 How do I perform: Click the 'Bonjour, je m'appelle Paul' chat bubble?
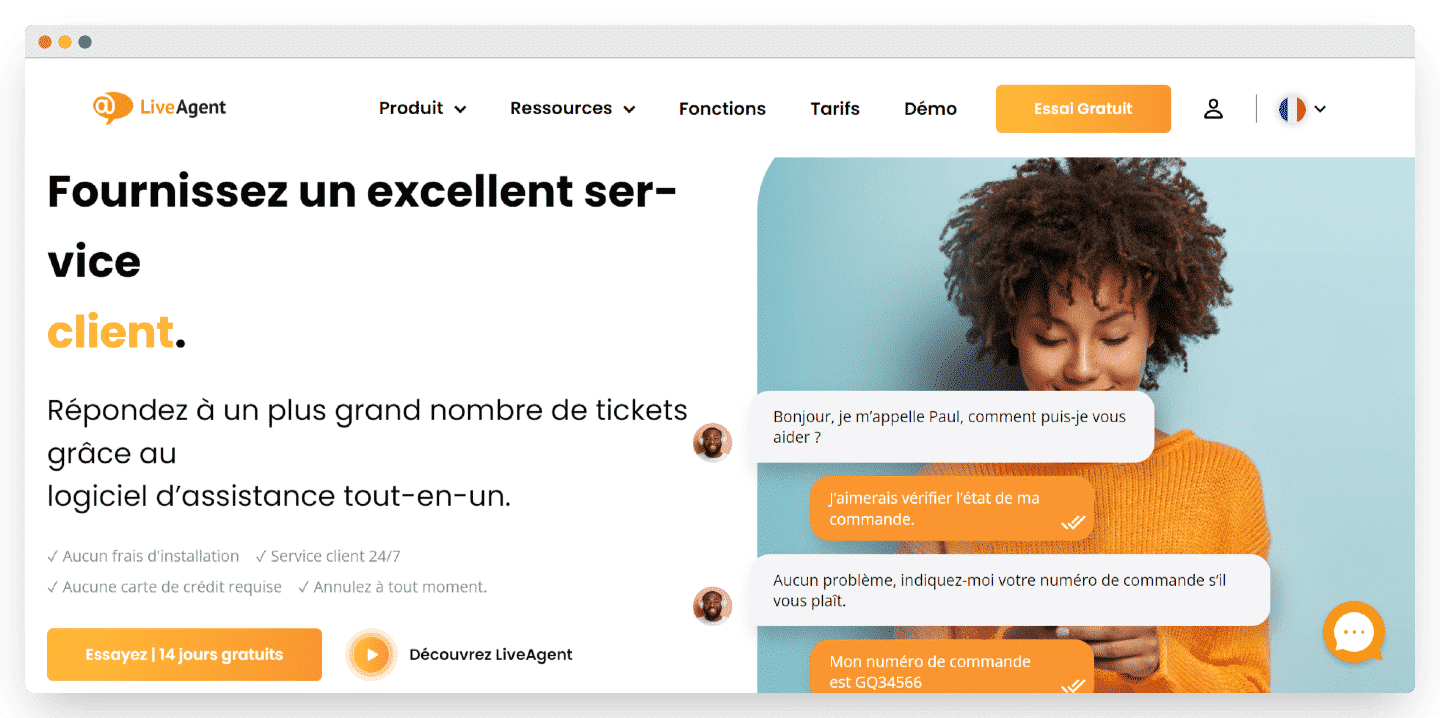[951, 427]
